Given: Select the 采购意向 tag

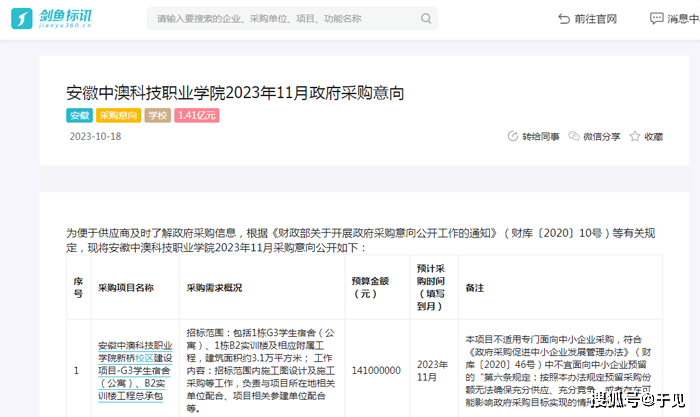Looking at the screenshot, I should point(118,115).
